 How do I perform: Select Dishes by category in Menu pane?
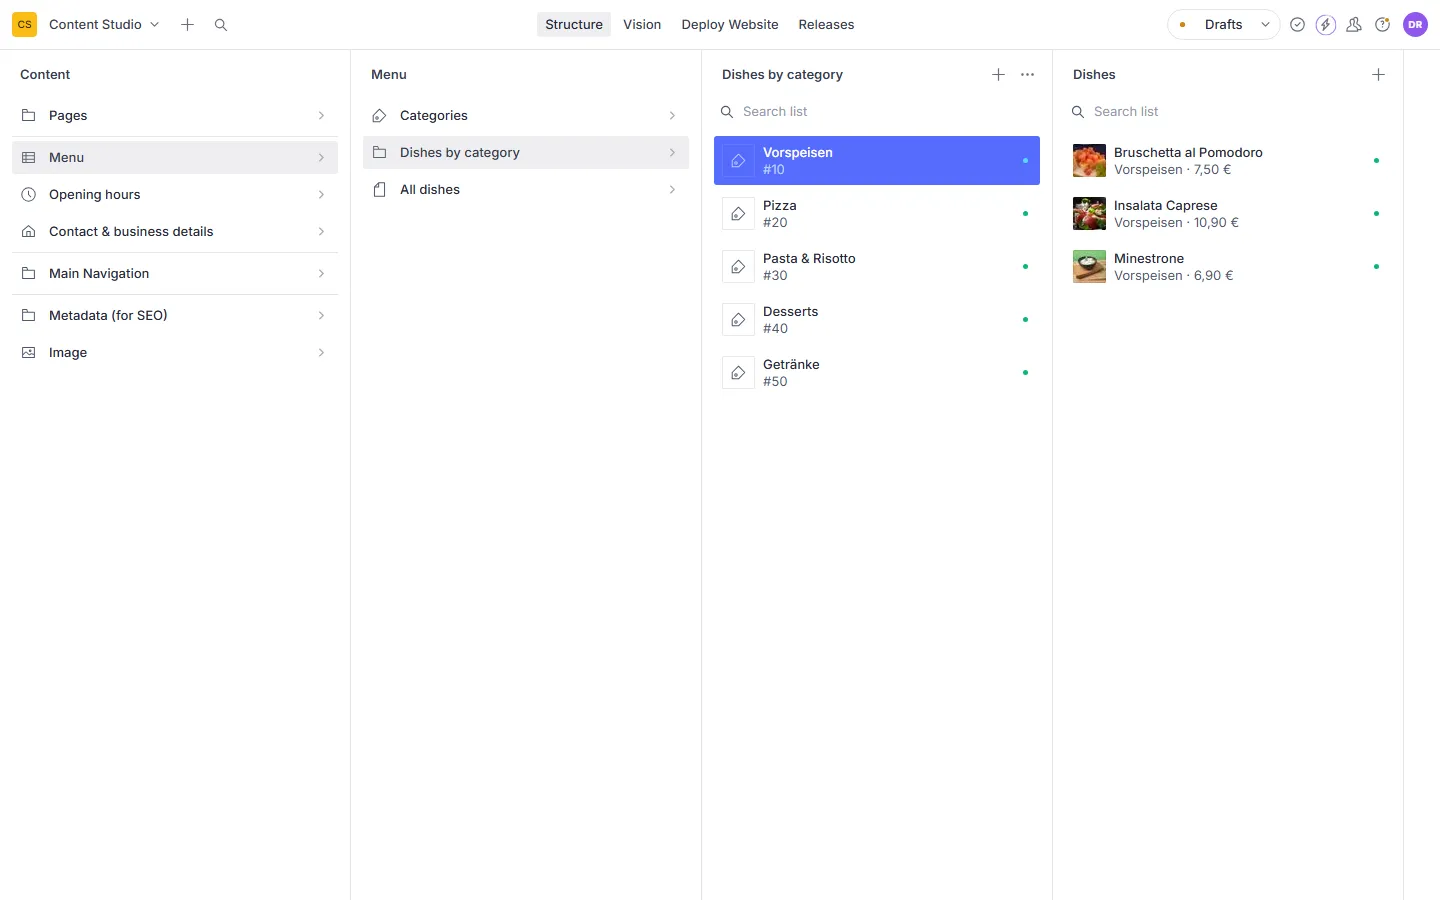tap(526, 152)
